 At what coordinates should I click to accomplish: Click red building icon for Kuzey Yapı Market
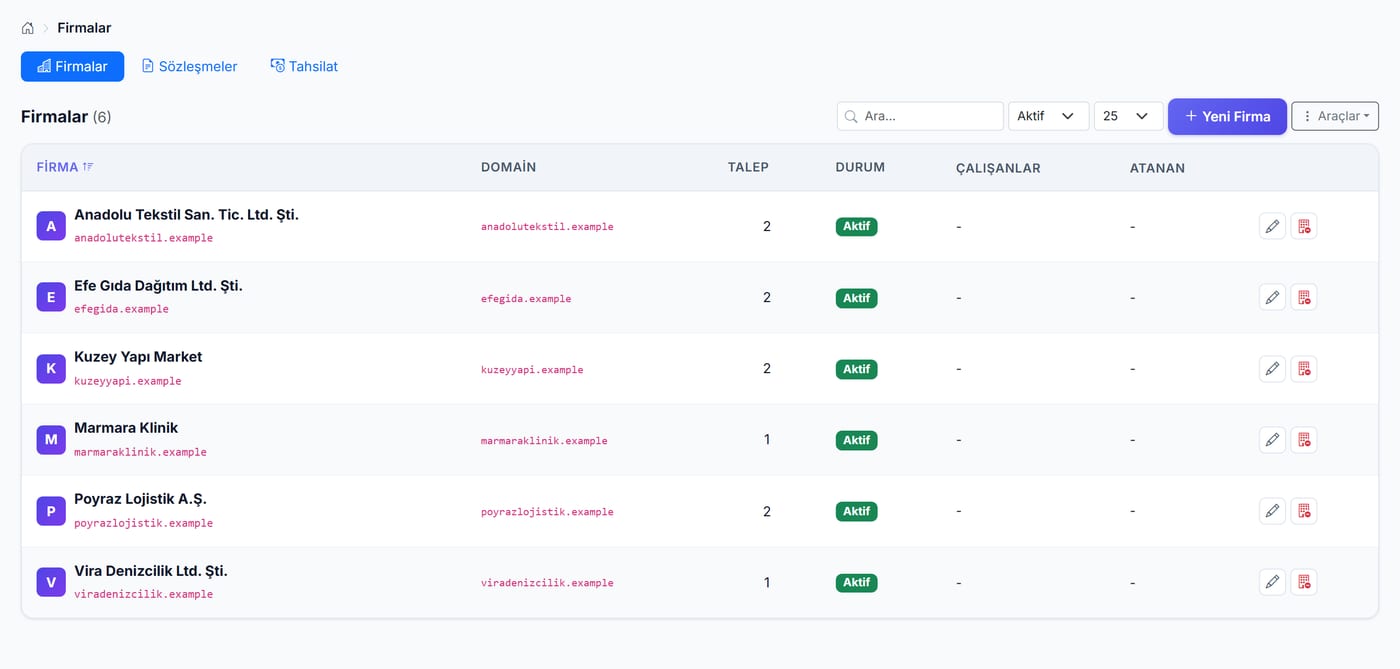pyautogui.click(x=1304, y=369)
